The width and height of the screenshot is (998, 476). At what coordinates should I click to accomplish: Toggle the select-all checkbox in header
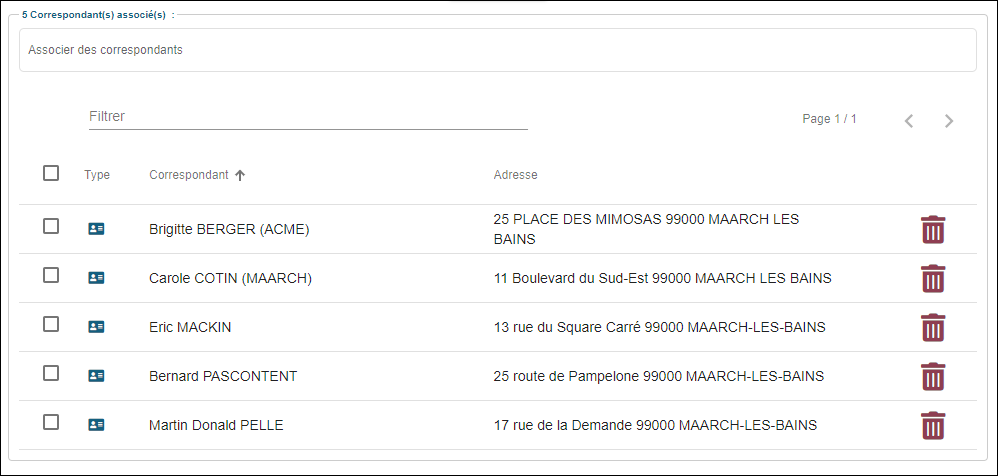pyautogui.click(x=51, y=173)
